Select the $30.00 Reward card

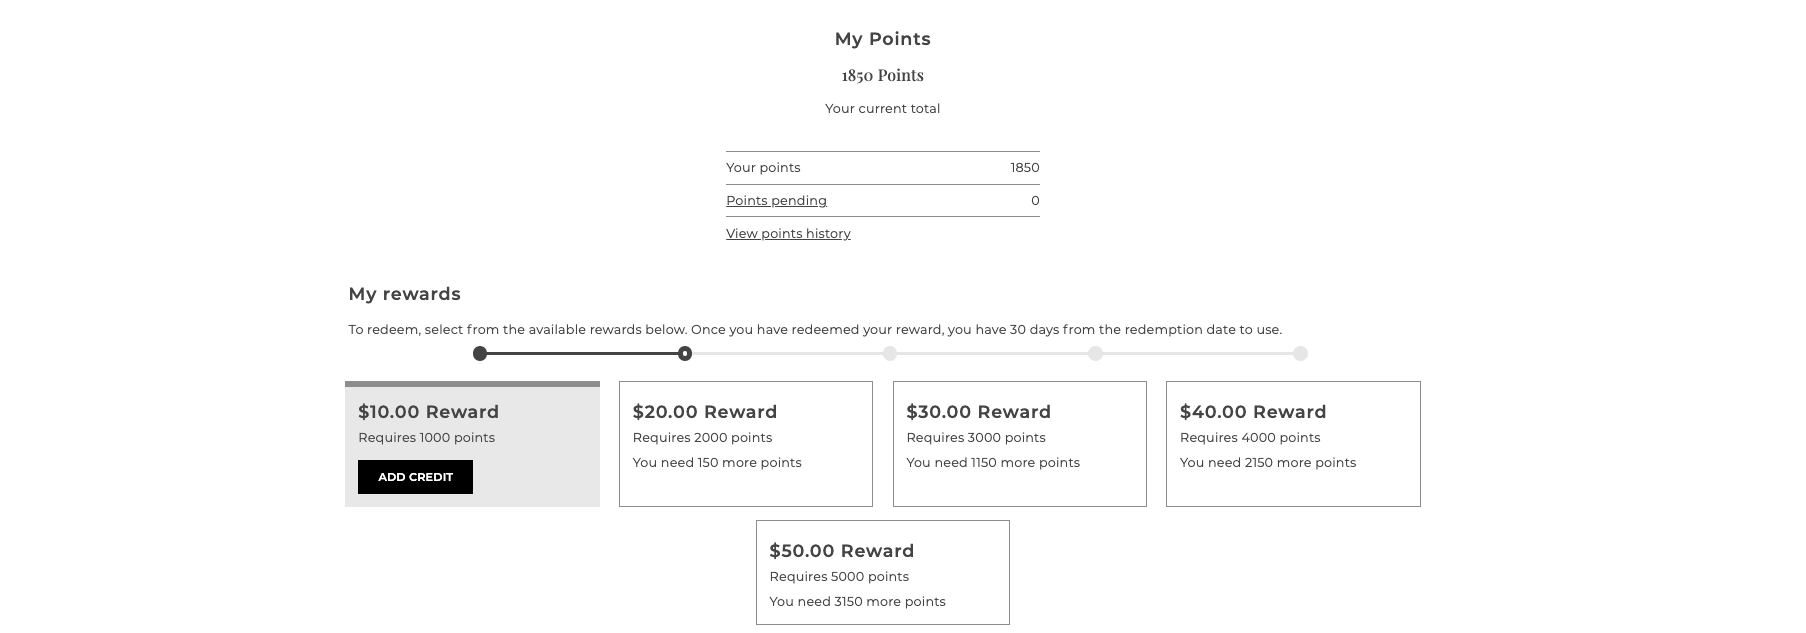pos(1019,444)
